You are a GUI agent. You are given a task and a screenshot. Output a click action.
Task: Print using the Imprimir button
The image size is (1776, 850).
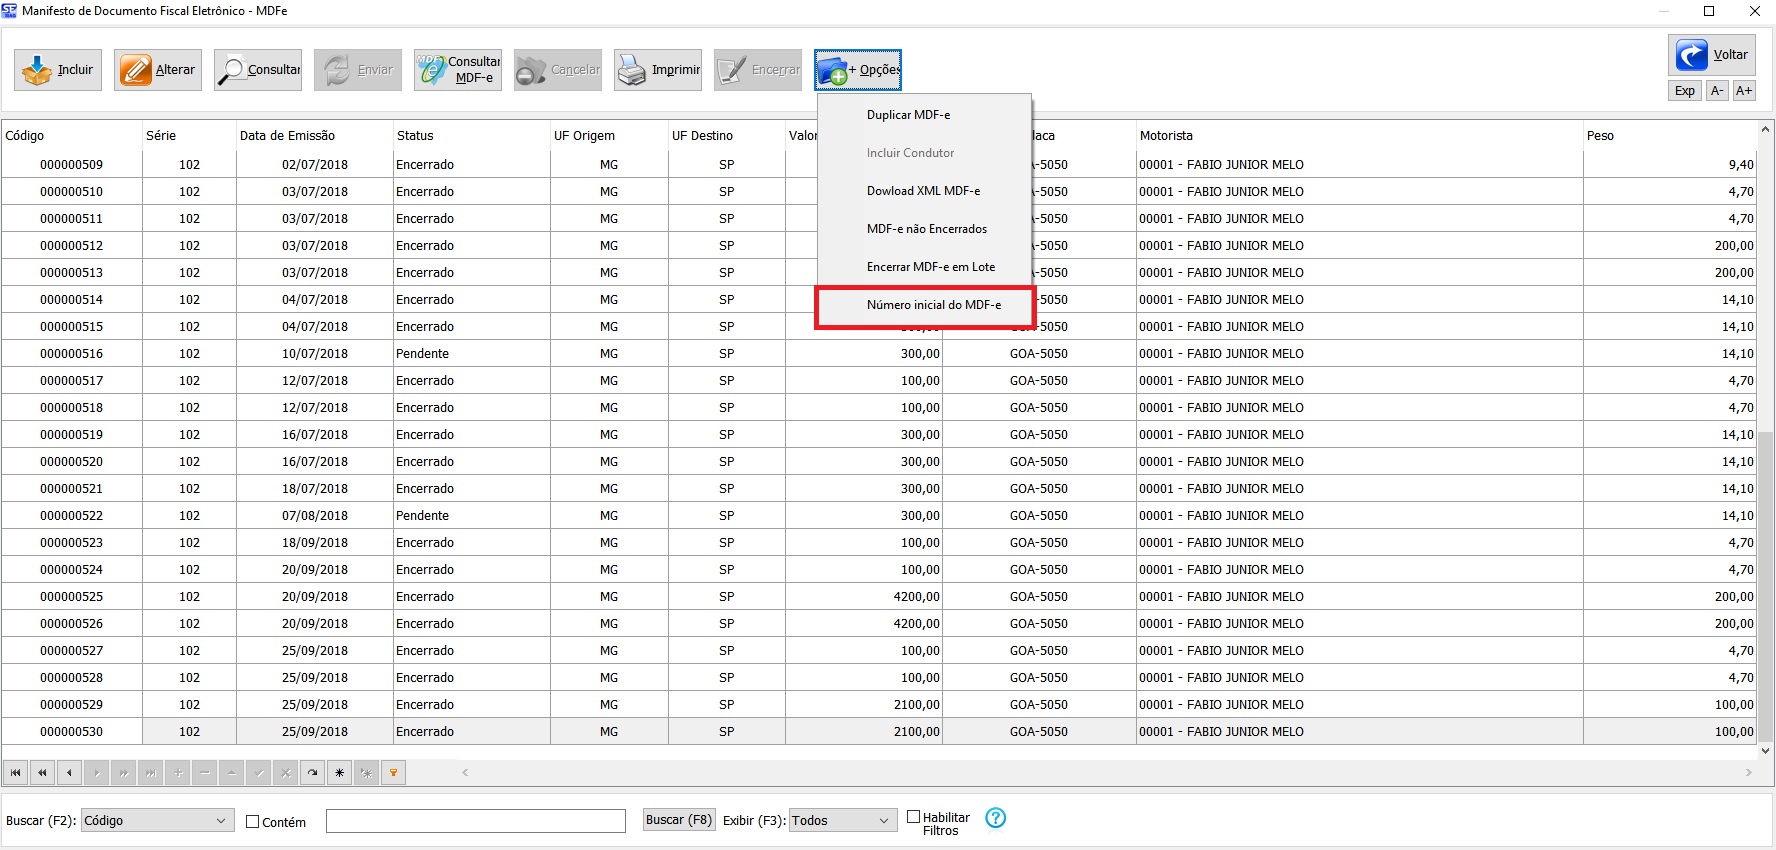pyautogui.click(x=658, y=70)
